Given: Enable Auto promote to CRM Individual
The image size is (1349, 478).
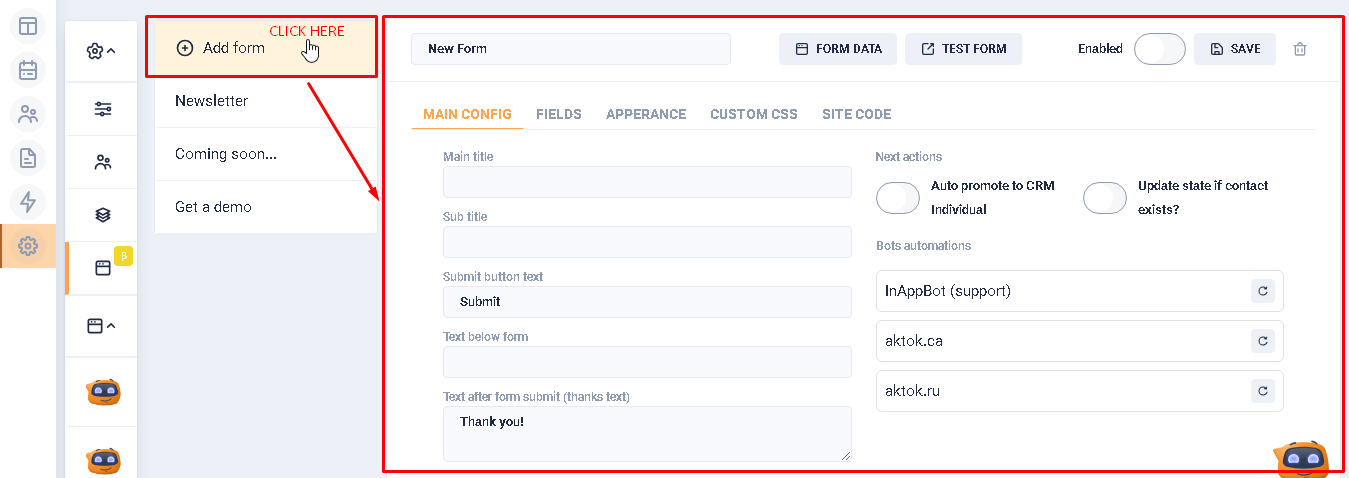Looking at the screenshot, I should click(897, 198).
